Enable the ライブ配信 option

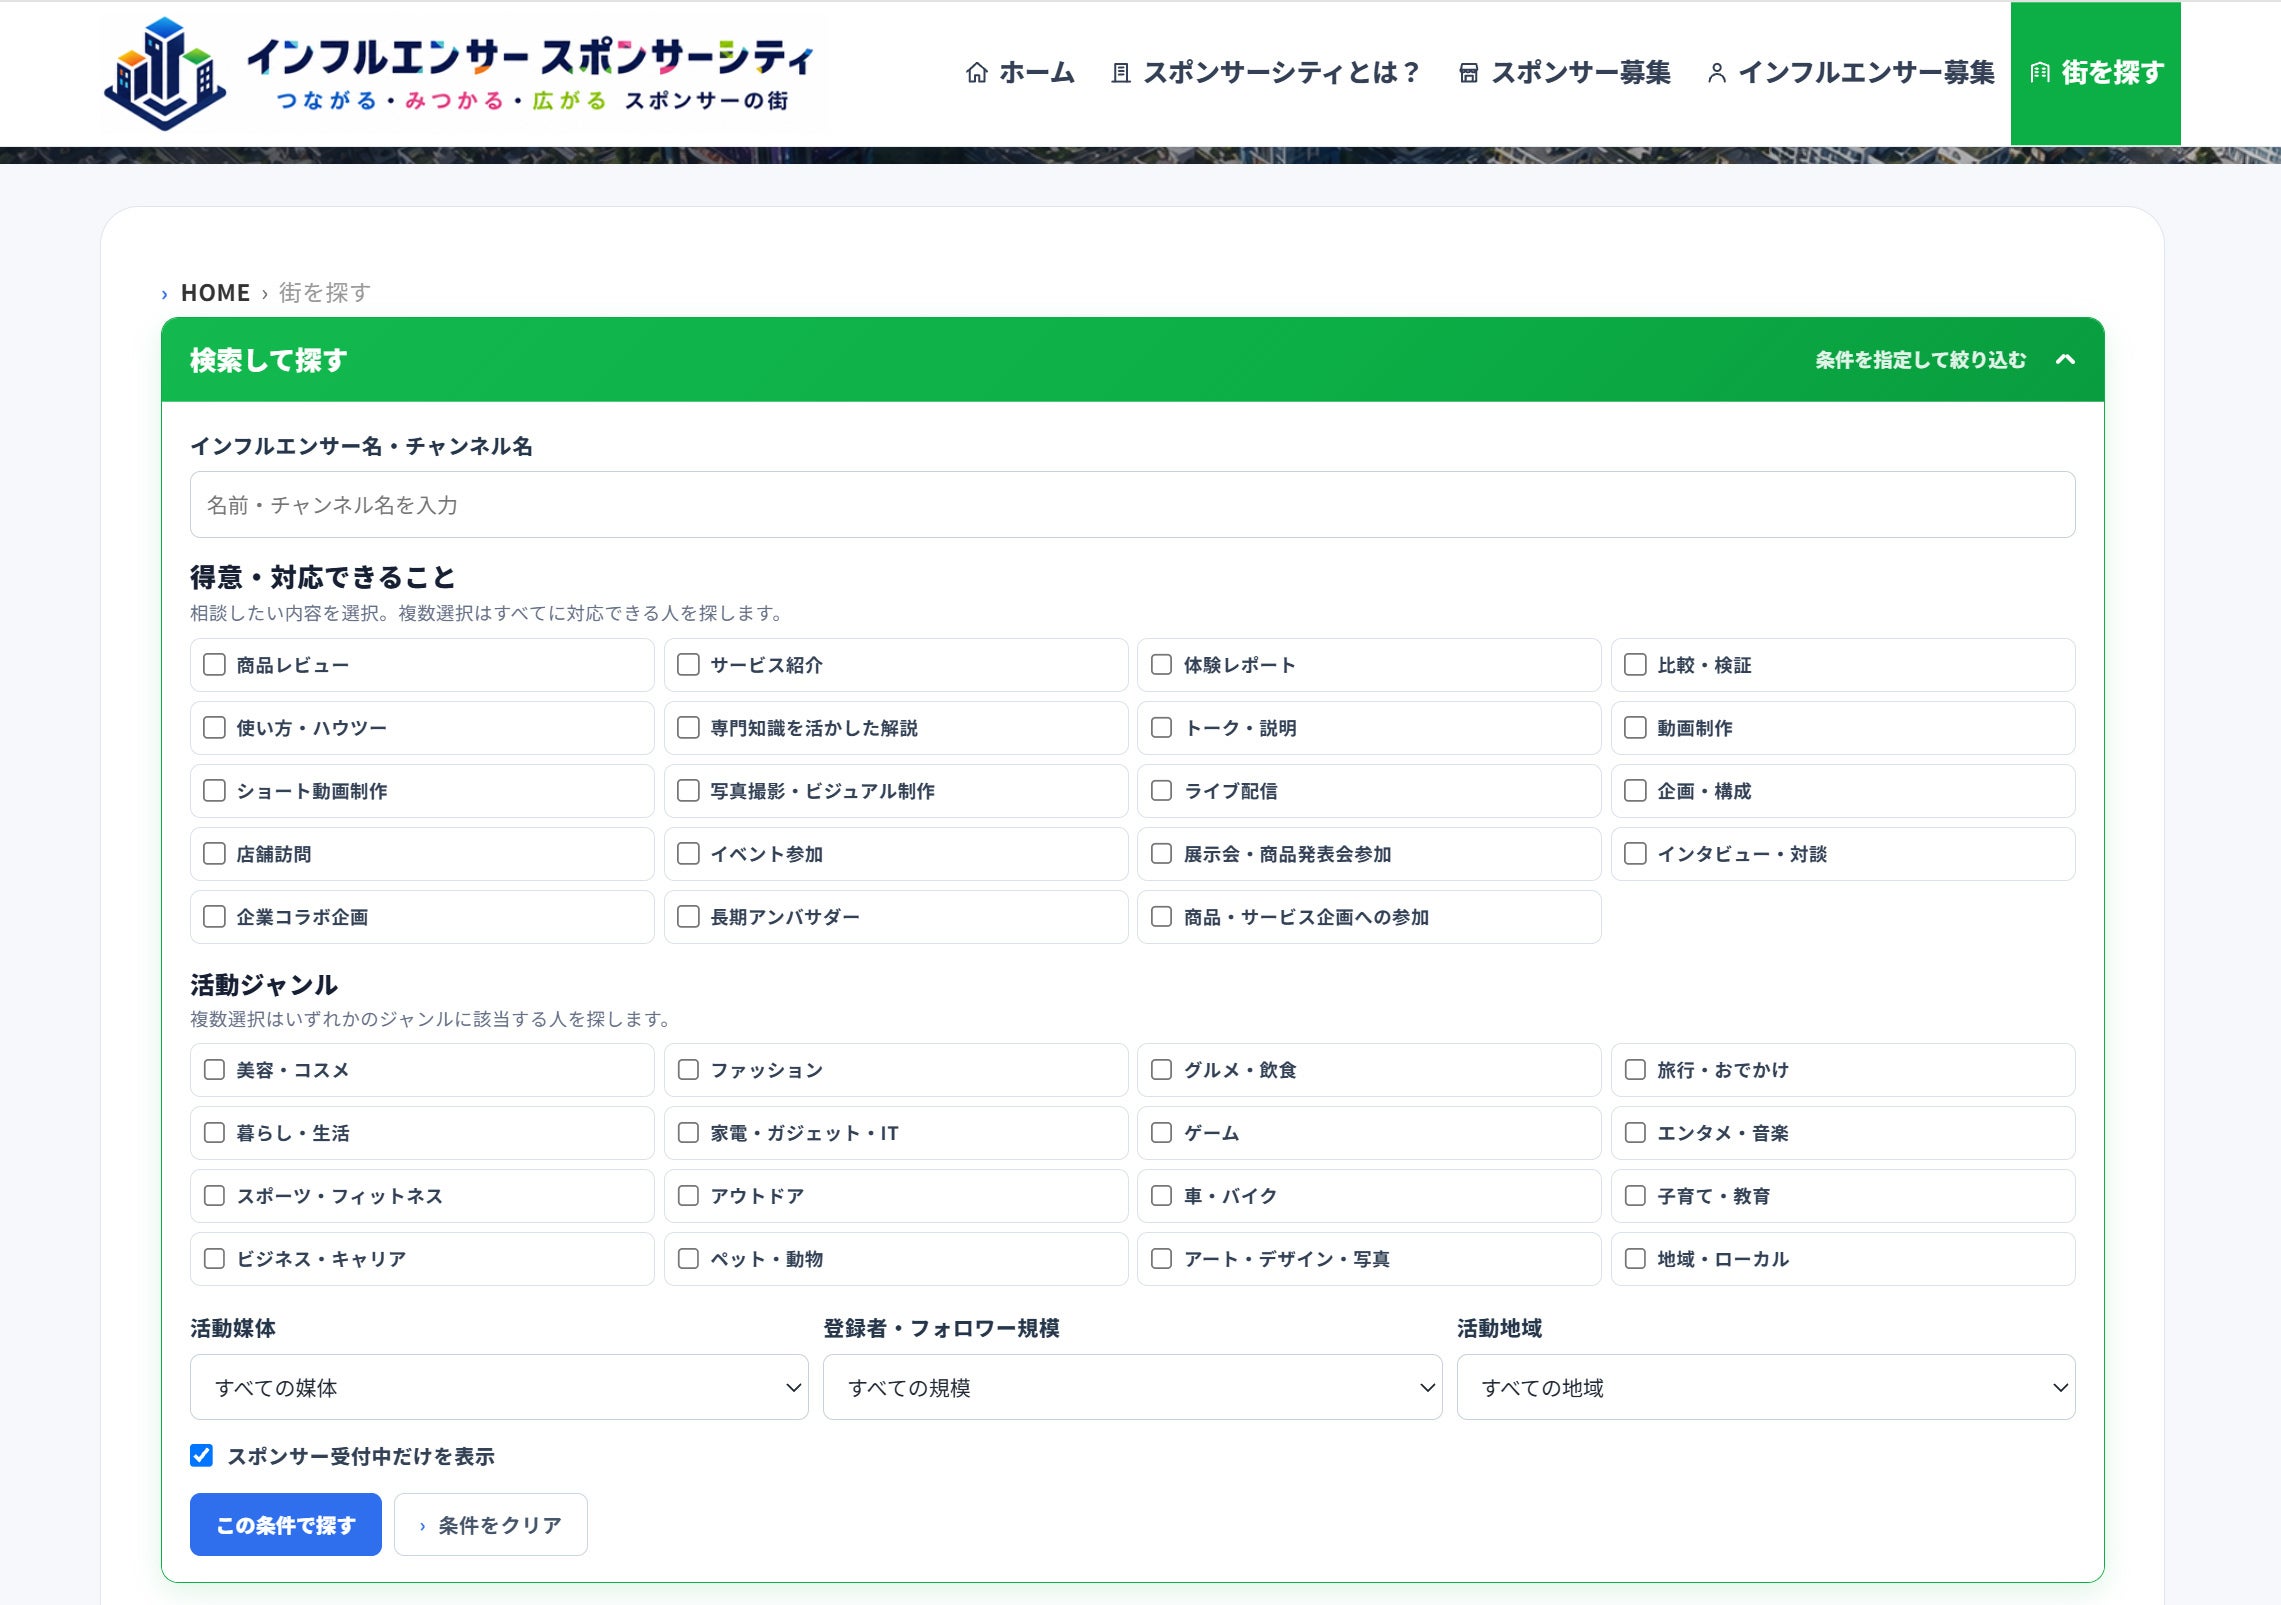point(1161,791)
